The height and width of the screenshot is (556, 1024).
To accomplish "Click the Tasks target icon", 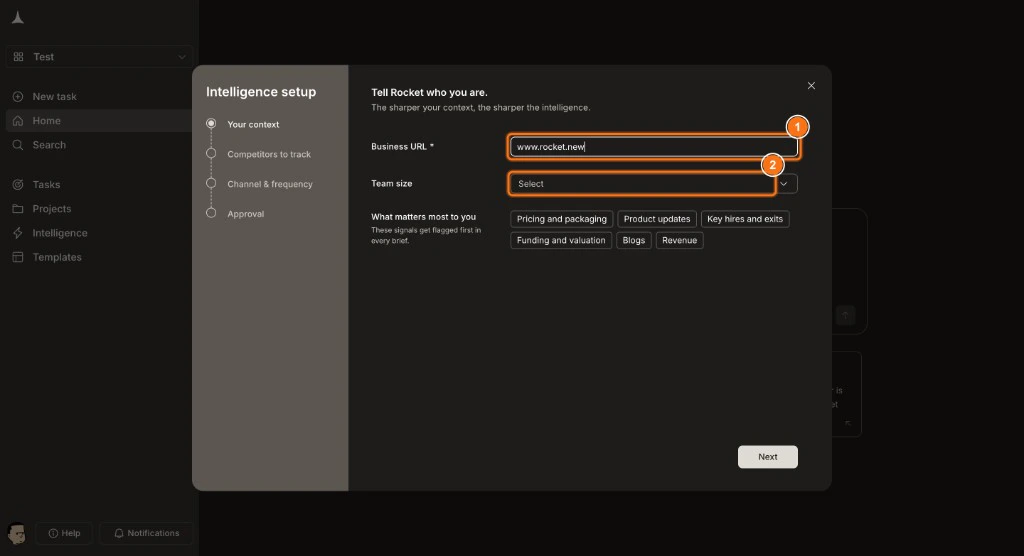I will point(18,185).
